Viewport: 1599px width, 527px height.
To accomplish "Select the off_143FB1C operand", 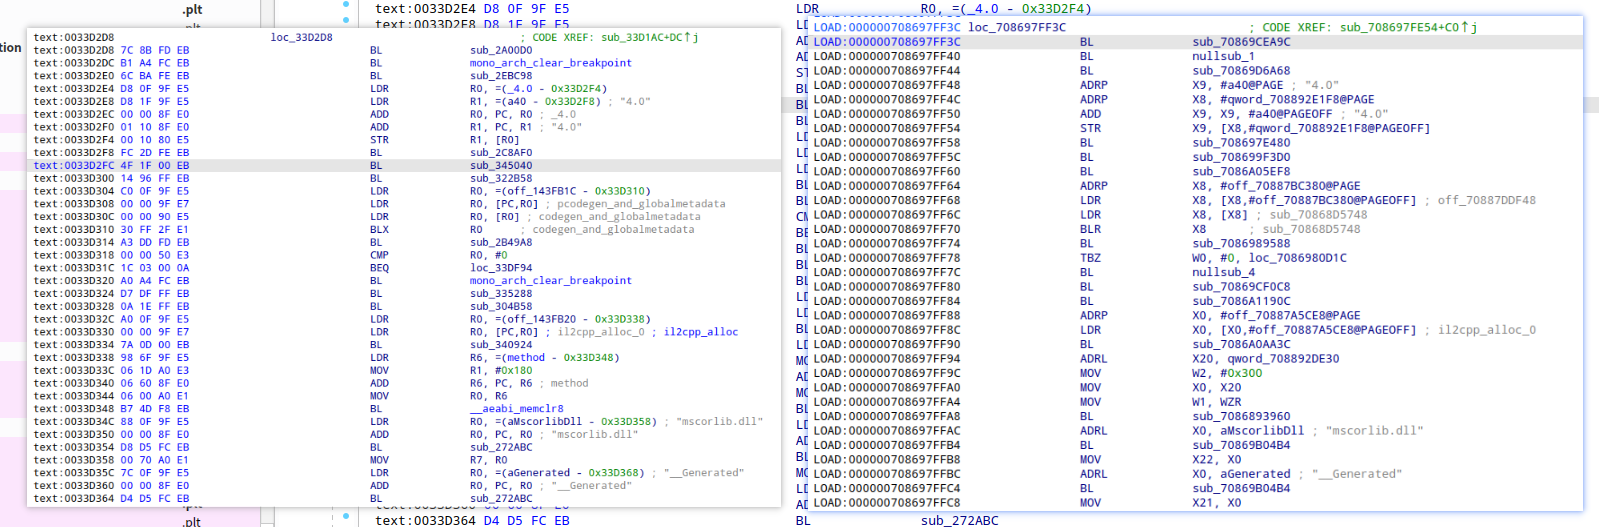I will (546, 191).
